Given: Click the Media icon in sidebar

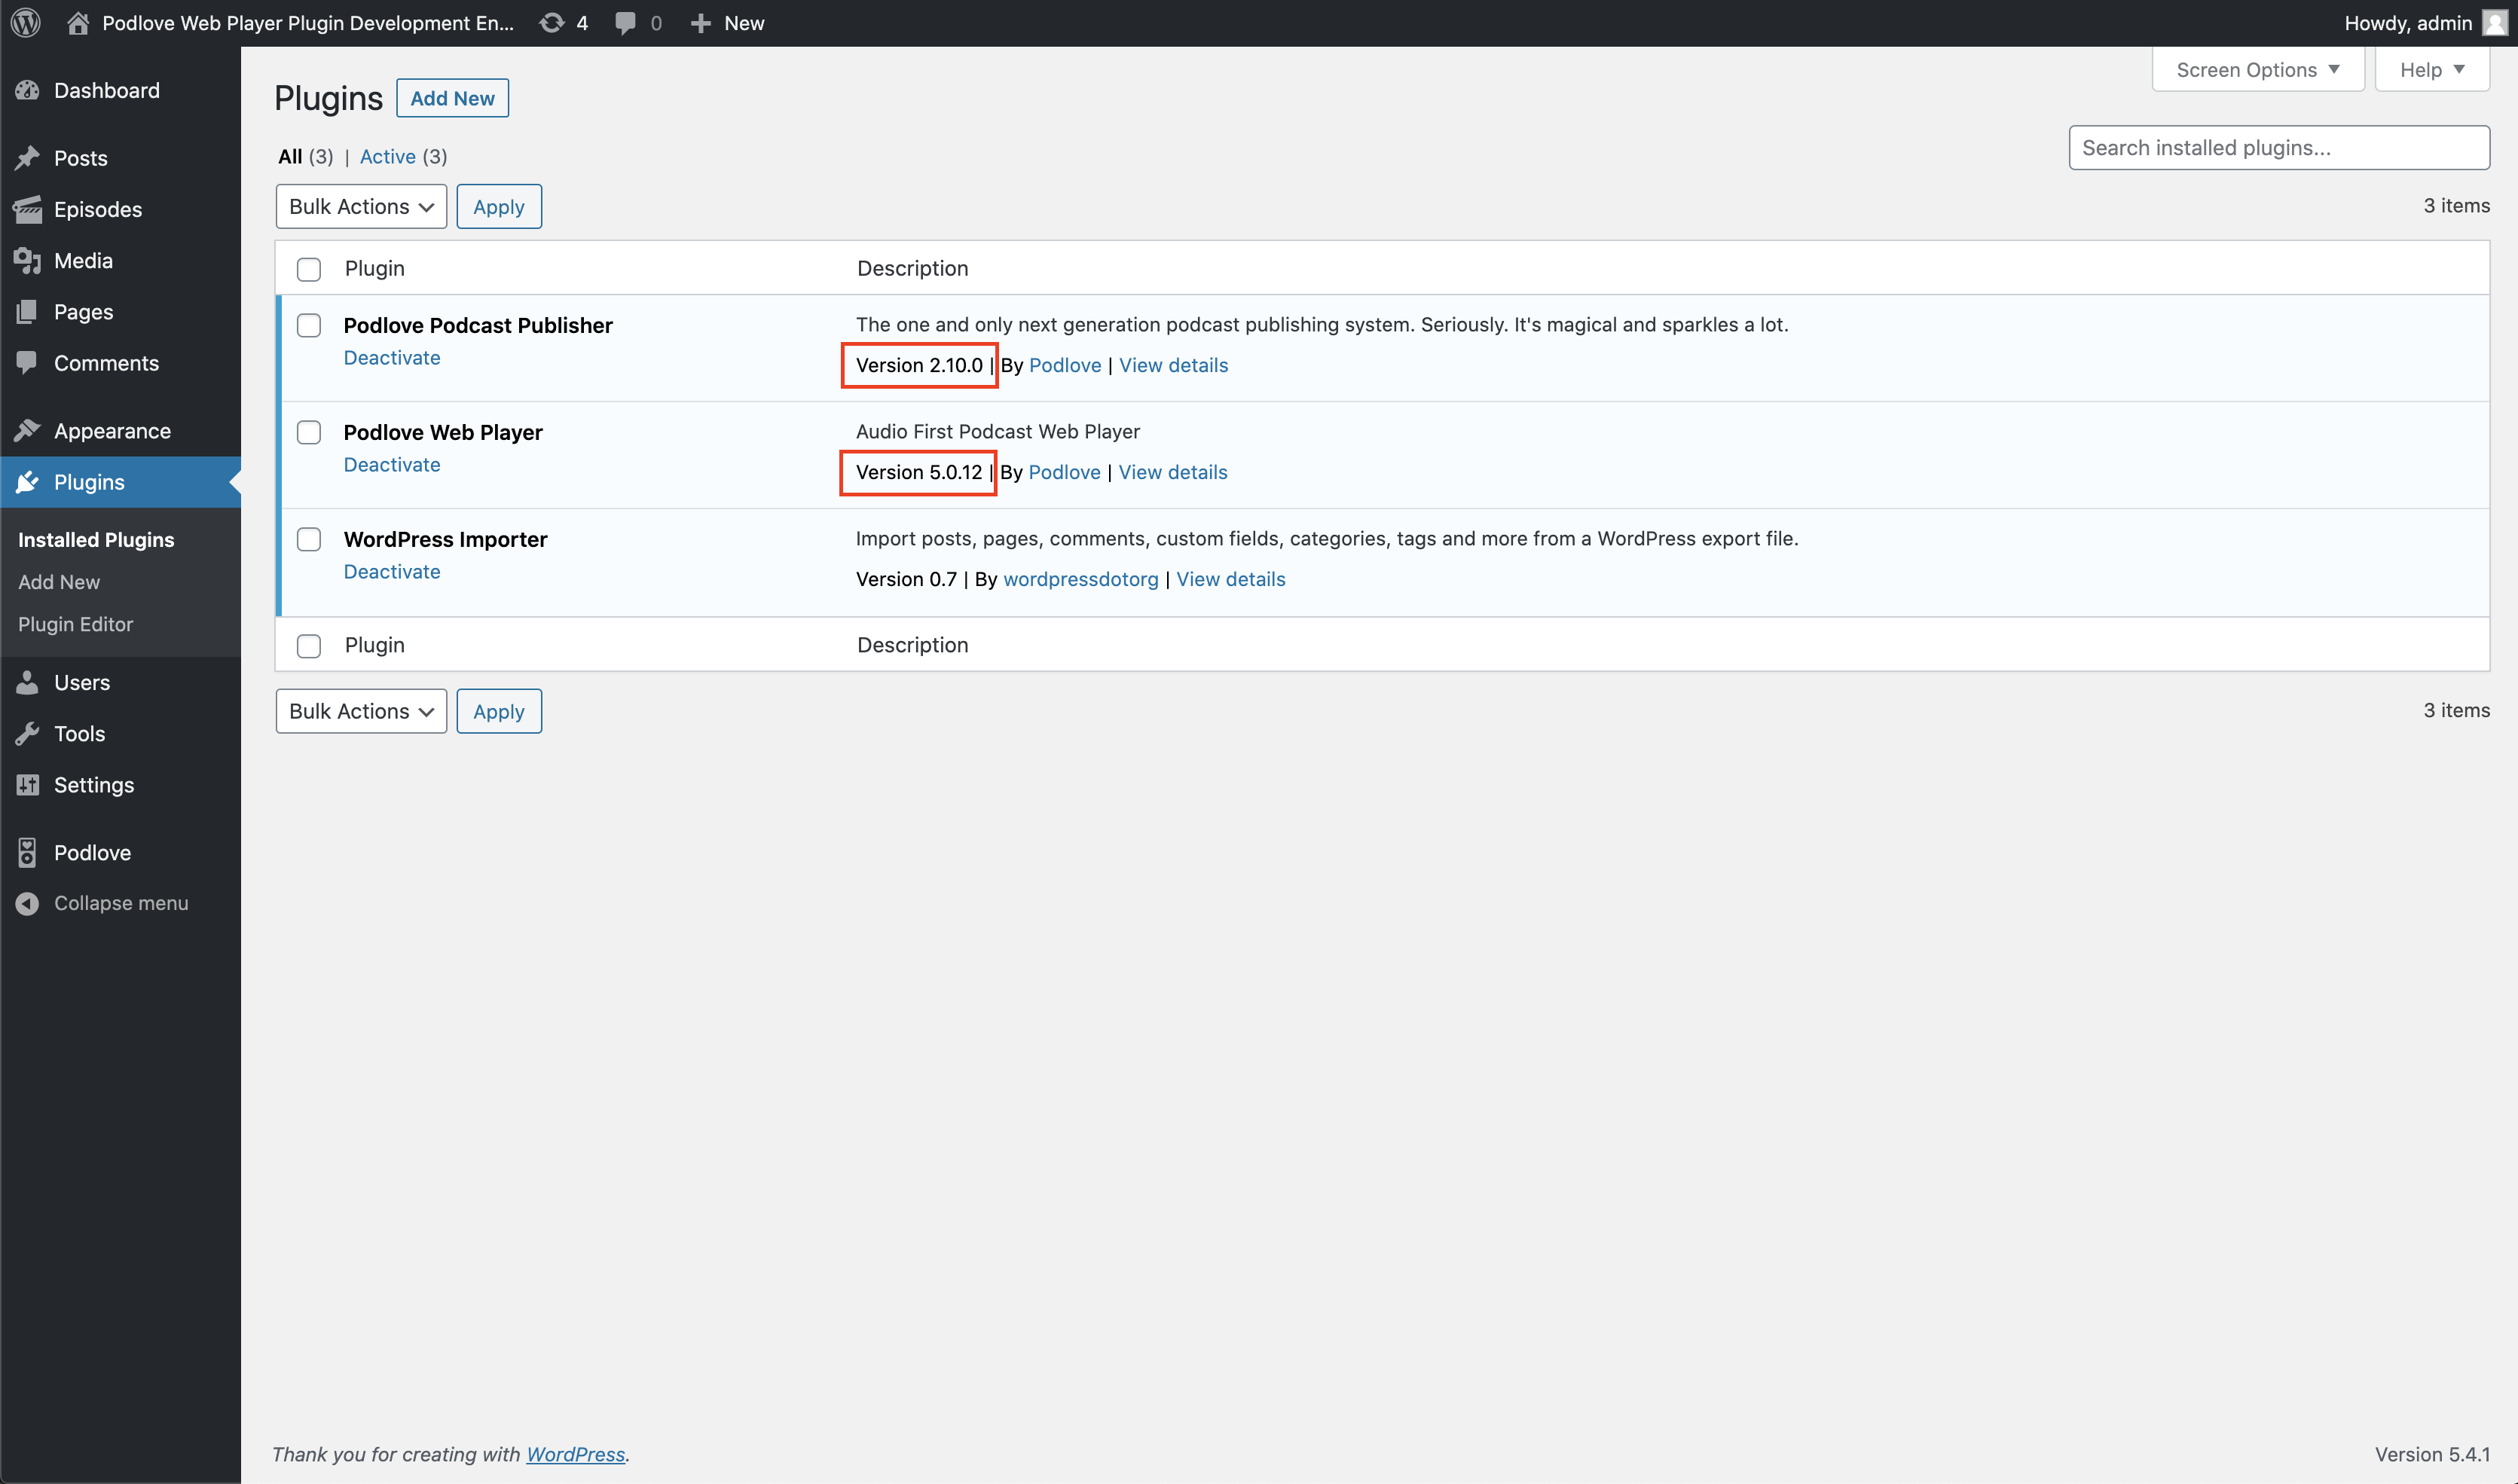Looking at the screenshot, I should pos(27,260).
